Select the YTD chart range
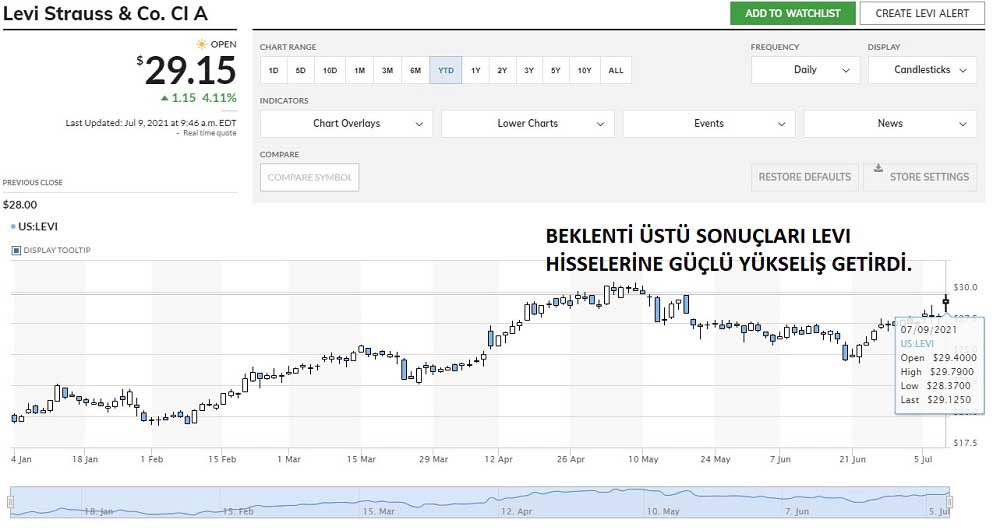 [446, 70]
